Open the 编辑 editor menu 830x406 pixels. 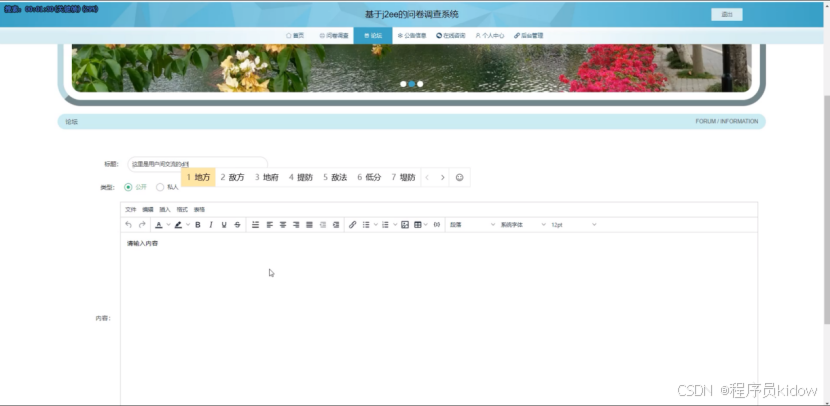point(148,210)
